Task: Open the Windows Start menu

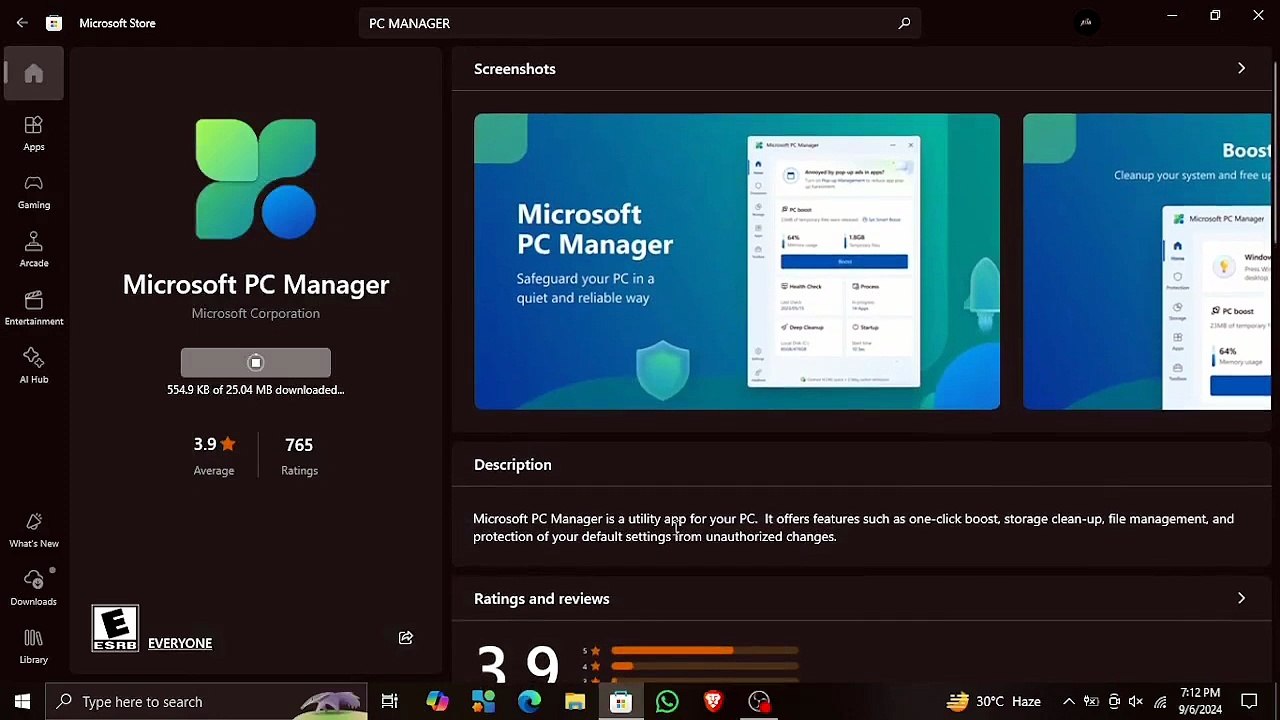Action: pos(22,702)
